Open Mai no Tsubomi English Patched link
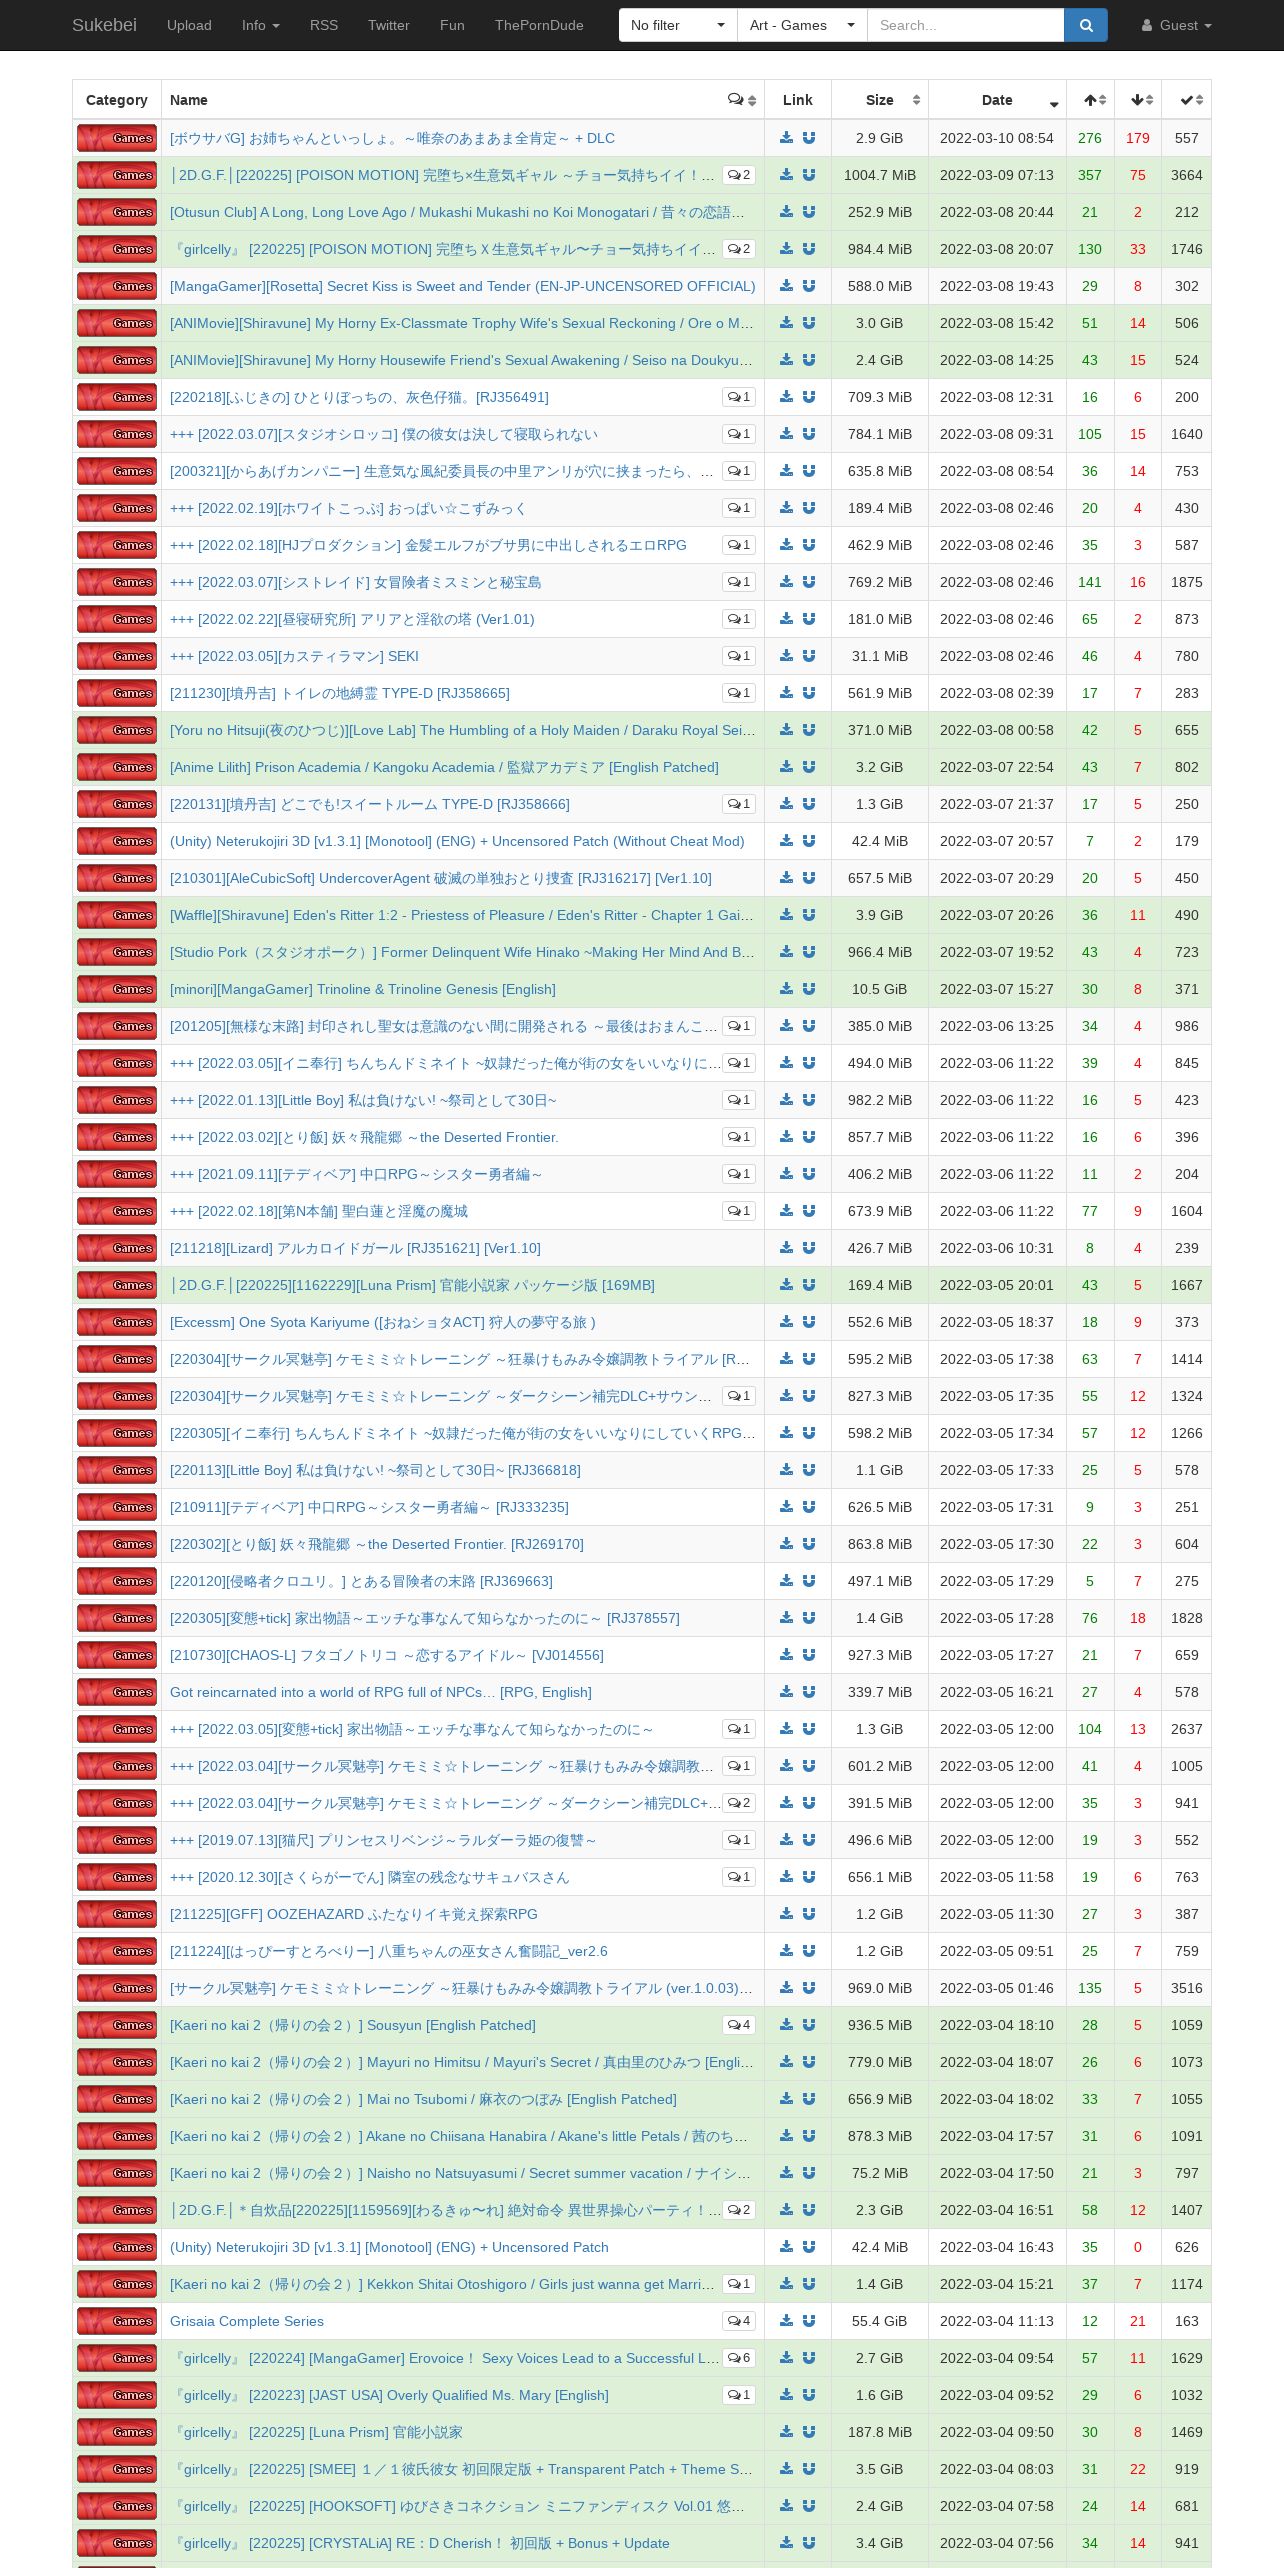1284x2568 pixels. click(x=423, y=2099)
